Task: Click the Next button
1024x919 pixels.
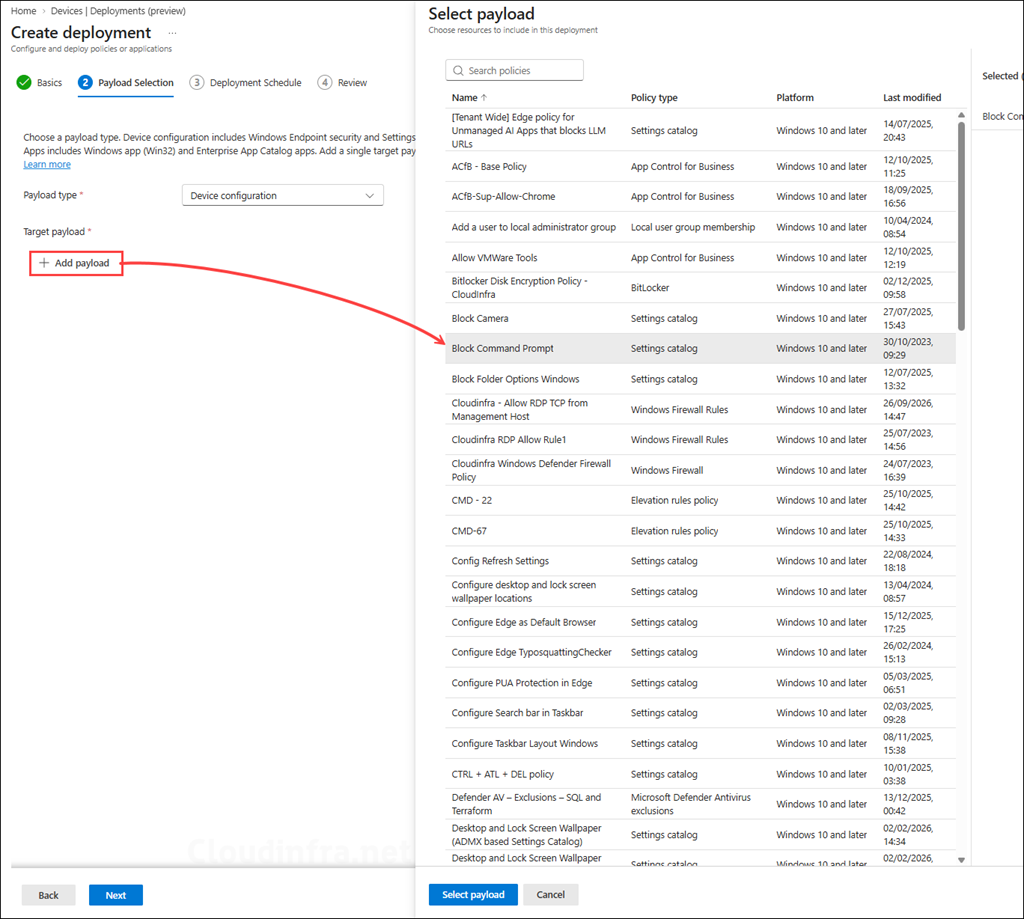Action: pyautogui.click(x=116, y=895)
